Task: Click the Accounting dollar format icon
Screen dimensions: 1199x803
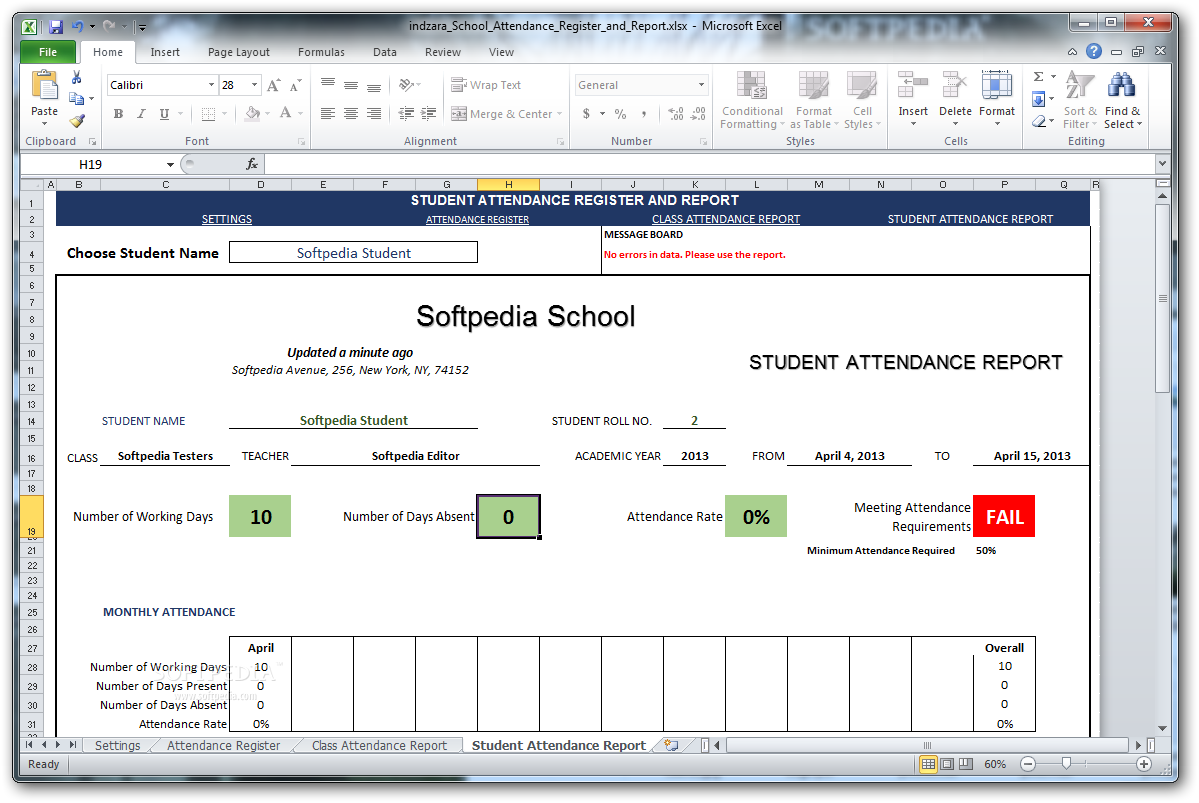Action: (587, 114)
